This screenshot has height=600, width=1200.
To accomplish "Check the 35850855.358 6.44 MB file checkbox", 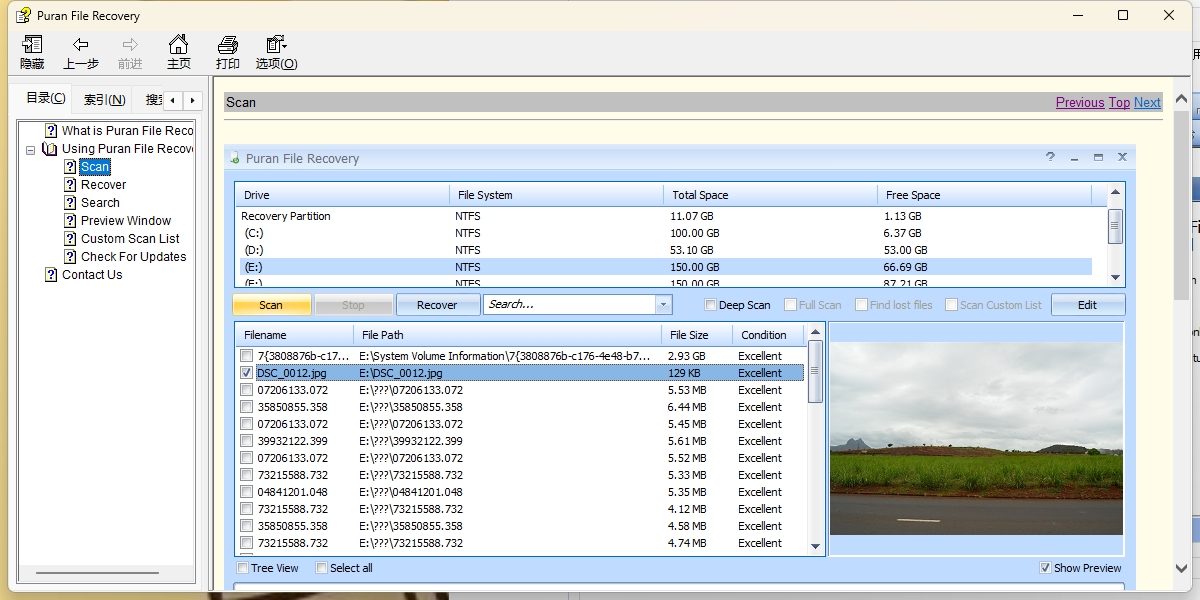I will [x=247, y=407].
